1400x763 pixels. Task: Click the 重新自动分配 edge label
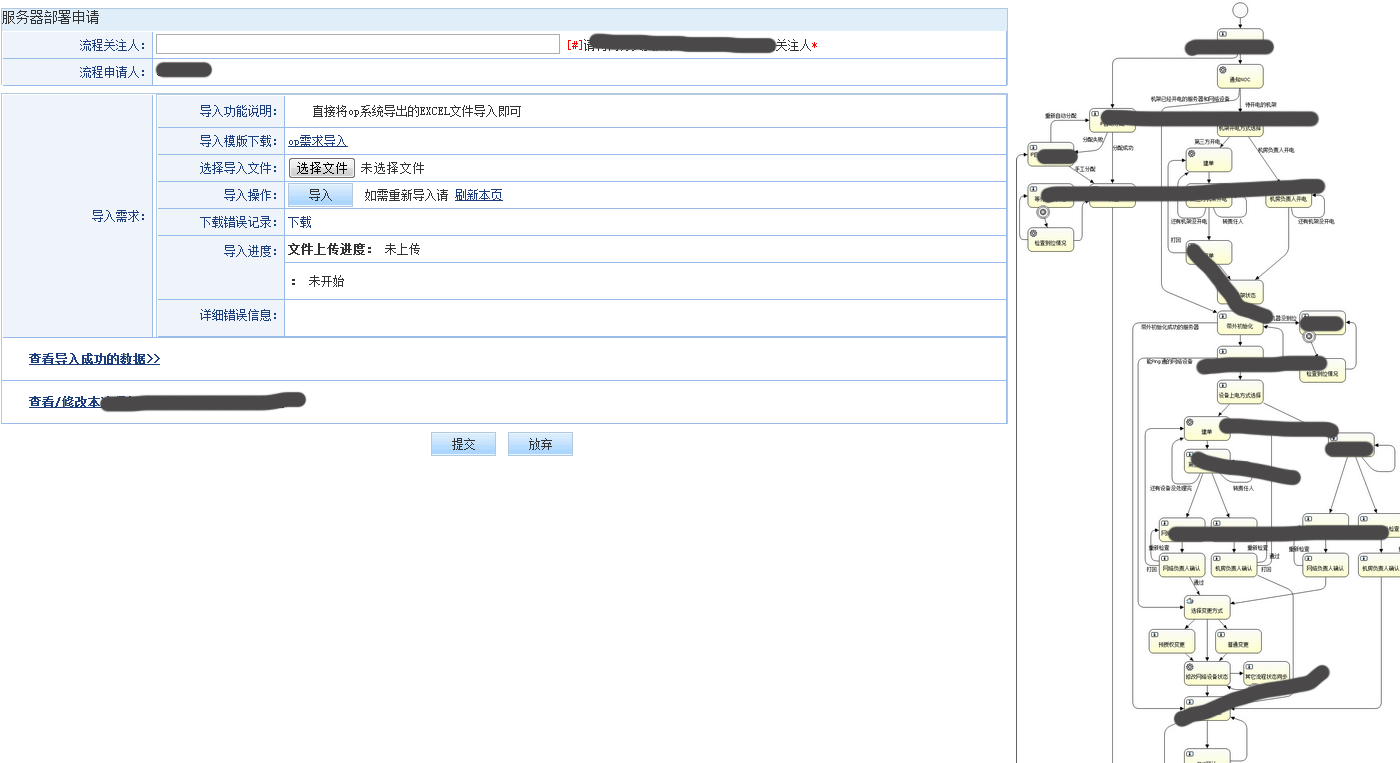pyautogui.click(x=1061, y=116)
